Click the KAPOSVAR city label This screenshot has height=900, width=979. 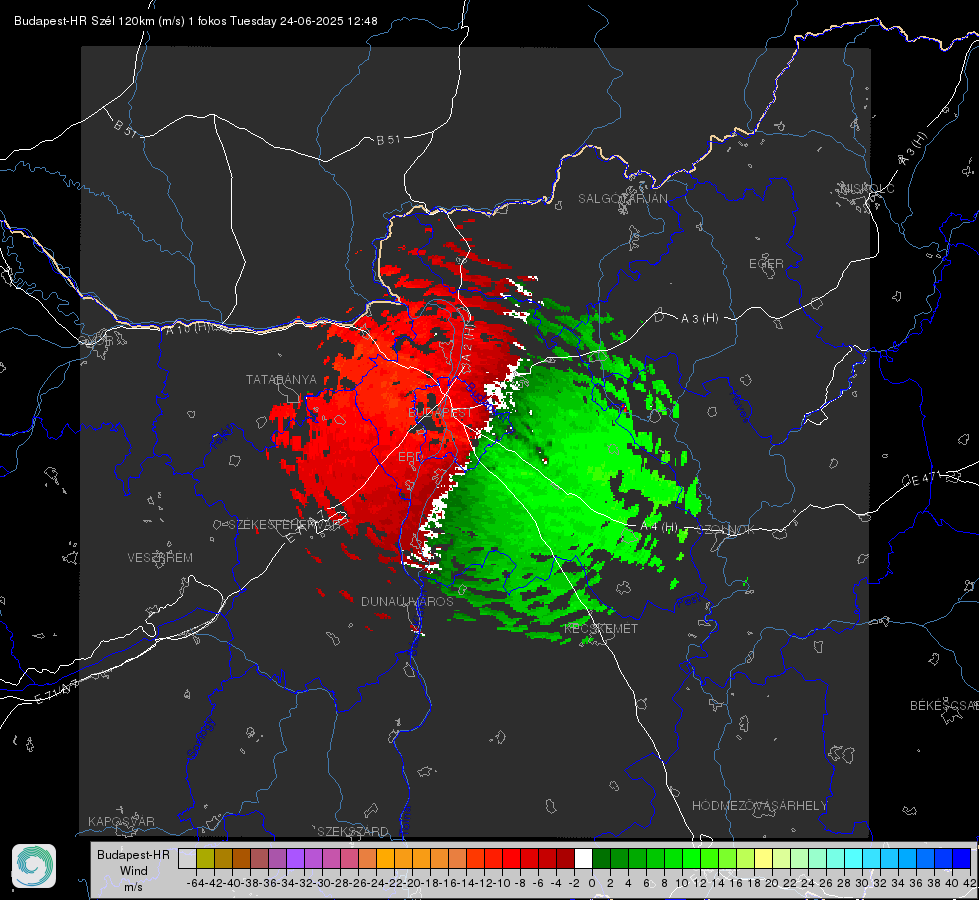pos(121,821)
